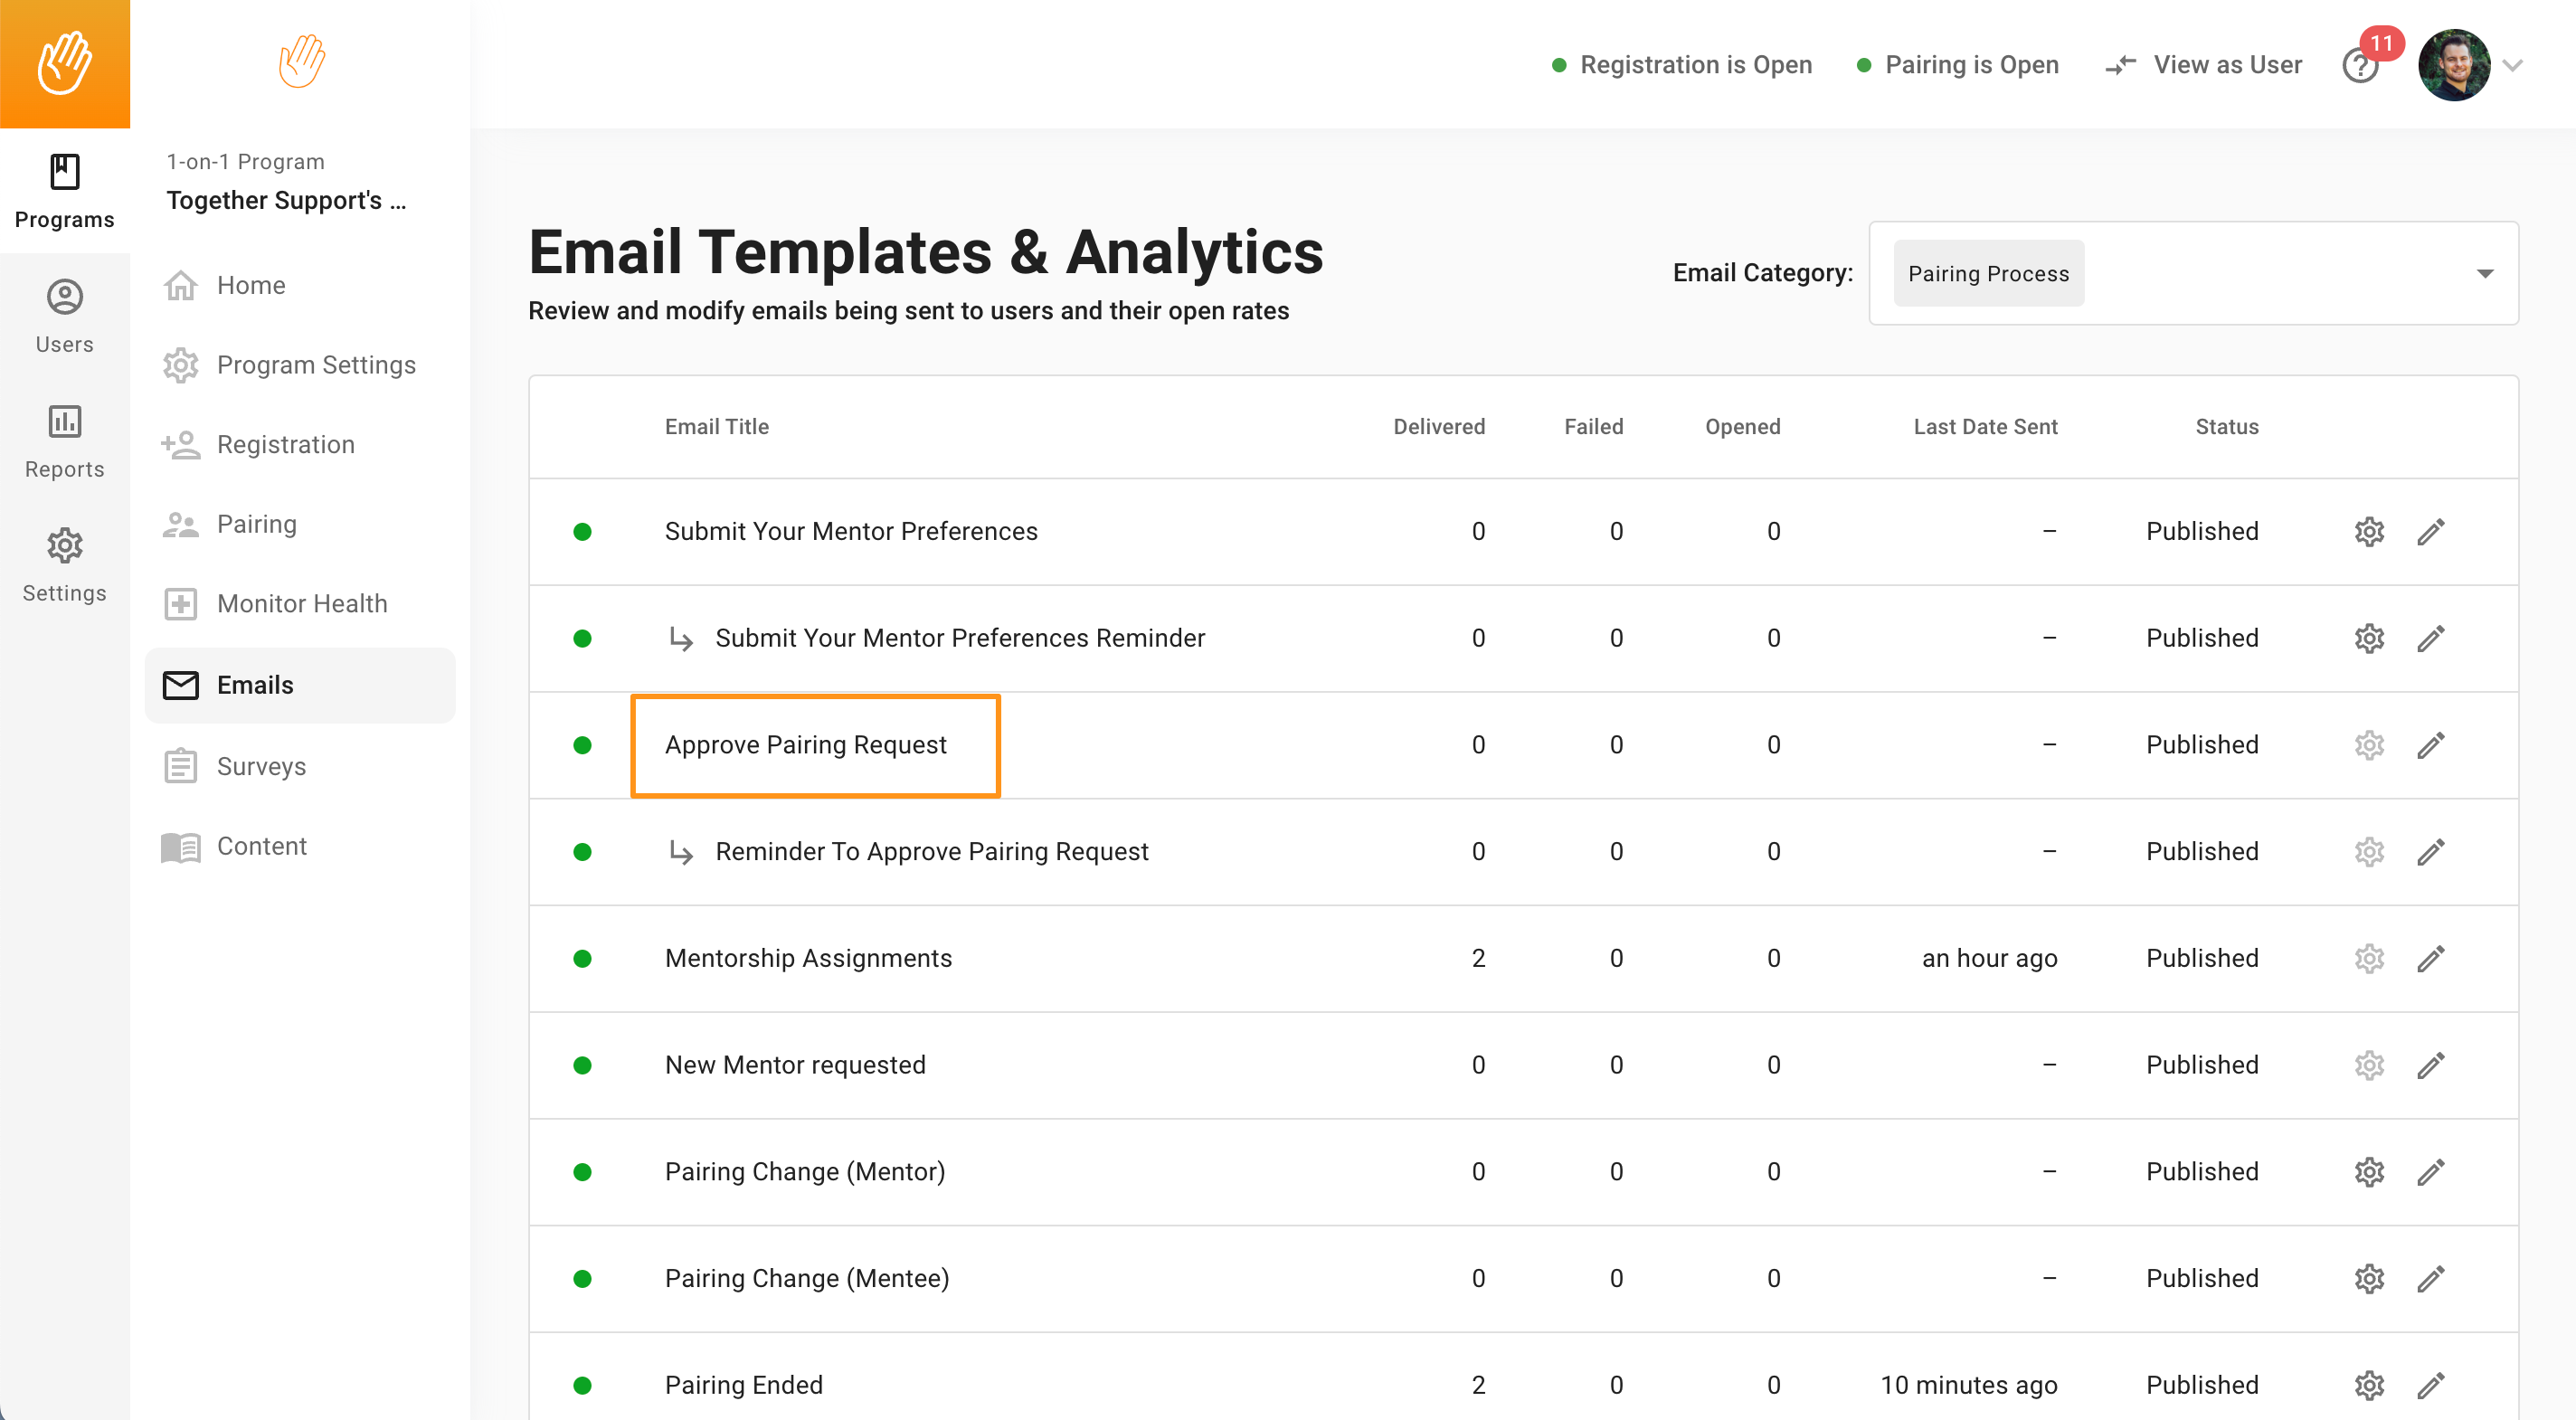Open settings gear for New Mentor requested
2576x1420 pixels.
click(x=2369, y=1065)
